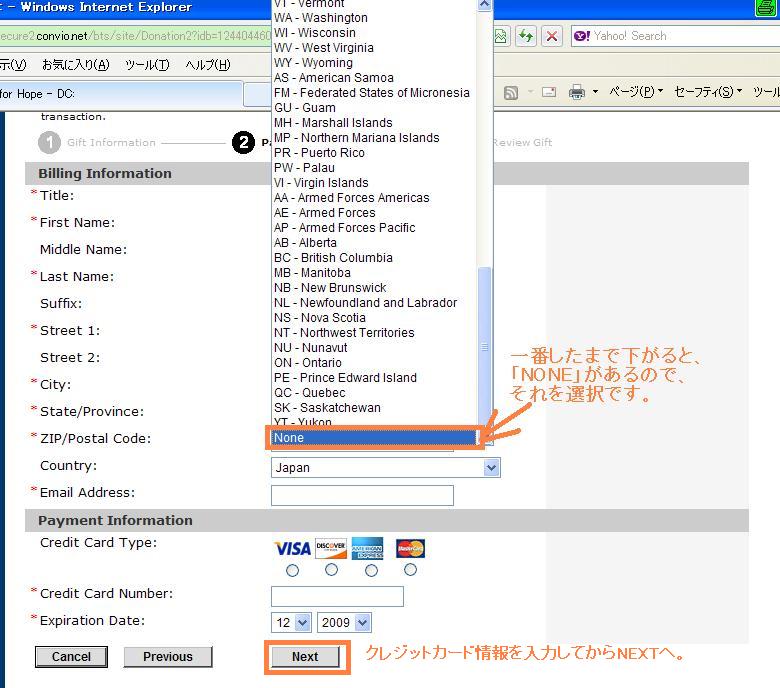This screenshot has height=688, width=780.
Task: Select the VISA card radio button
Action: click(x=292, y=570)
